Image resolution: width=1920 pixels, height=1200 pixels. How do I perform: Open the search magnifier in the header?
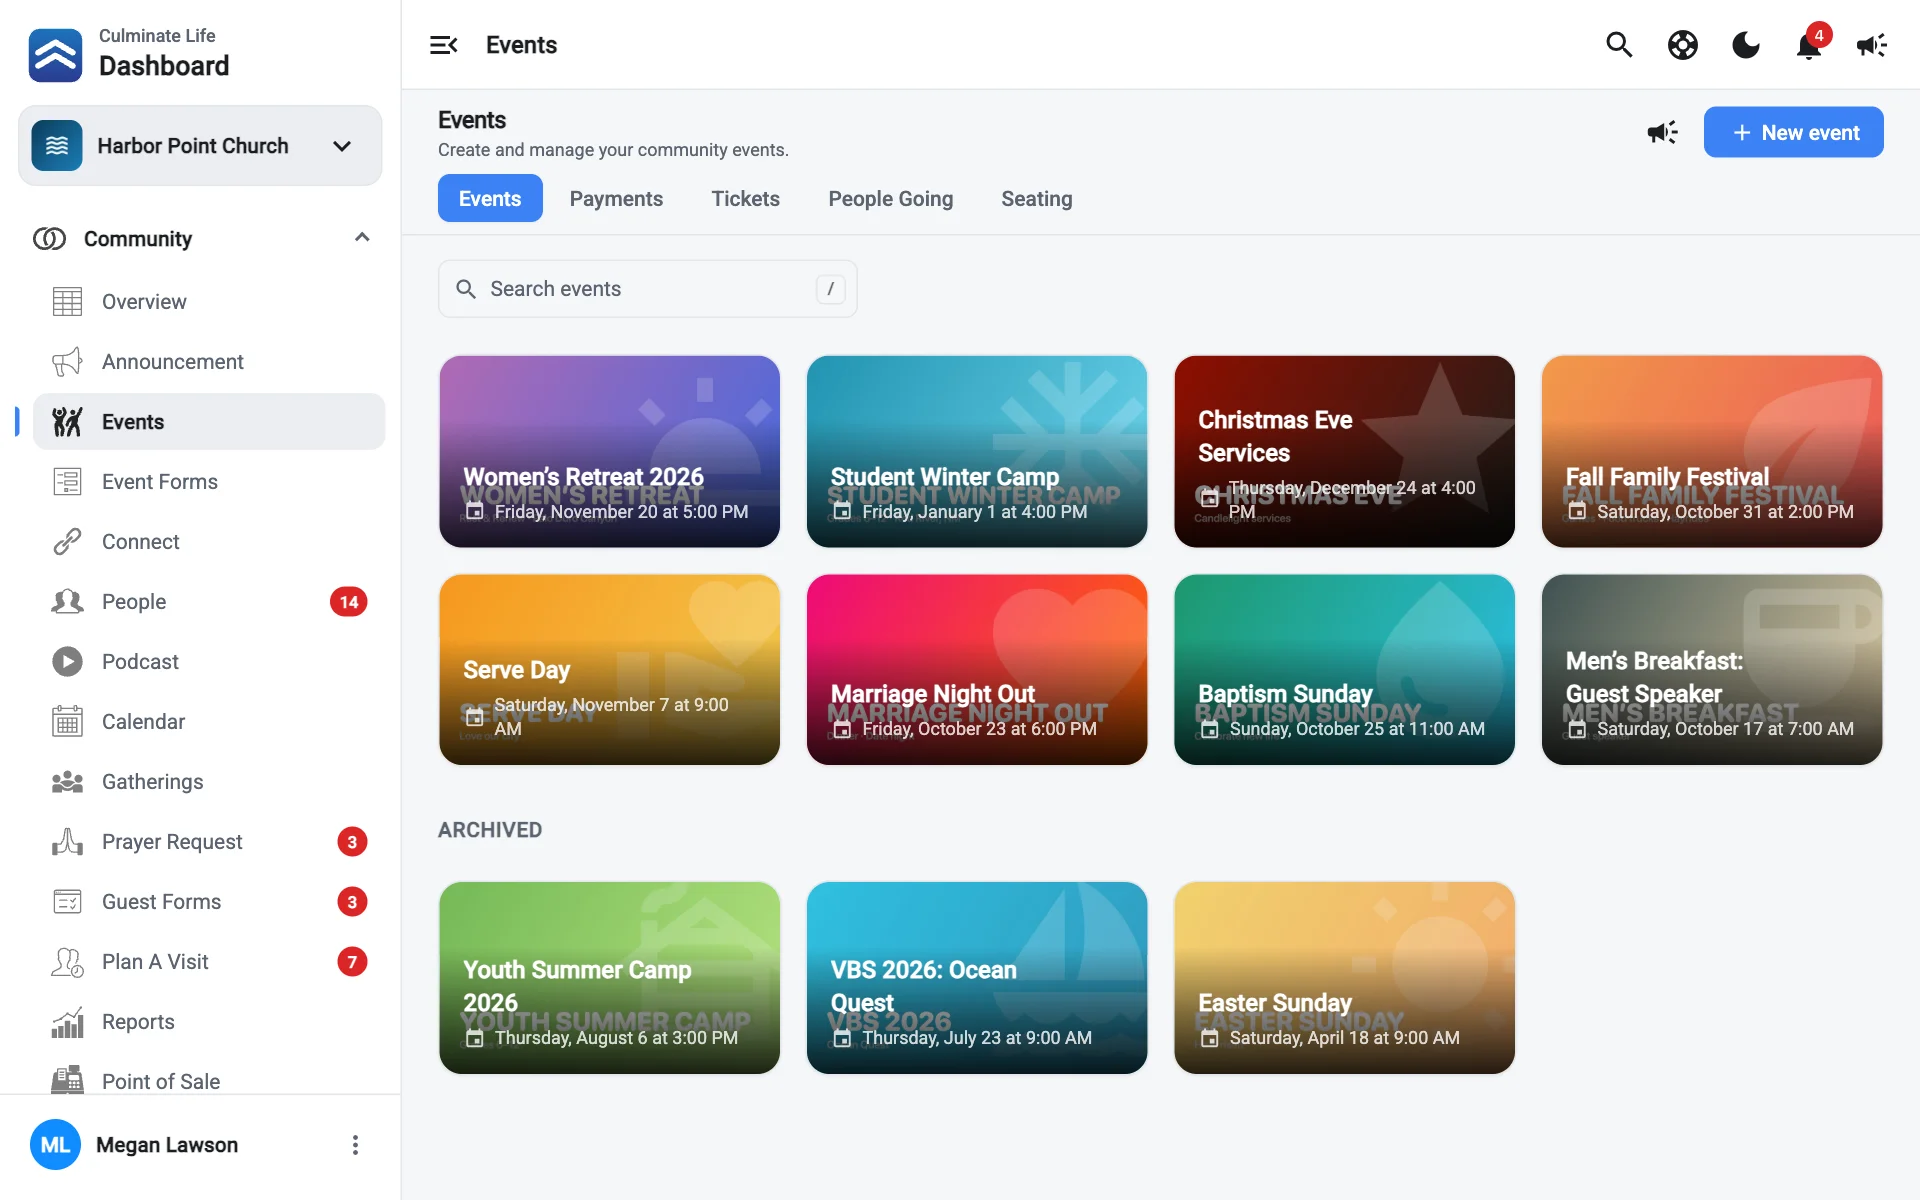[x=1619, y=45]
